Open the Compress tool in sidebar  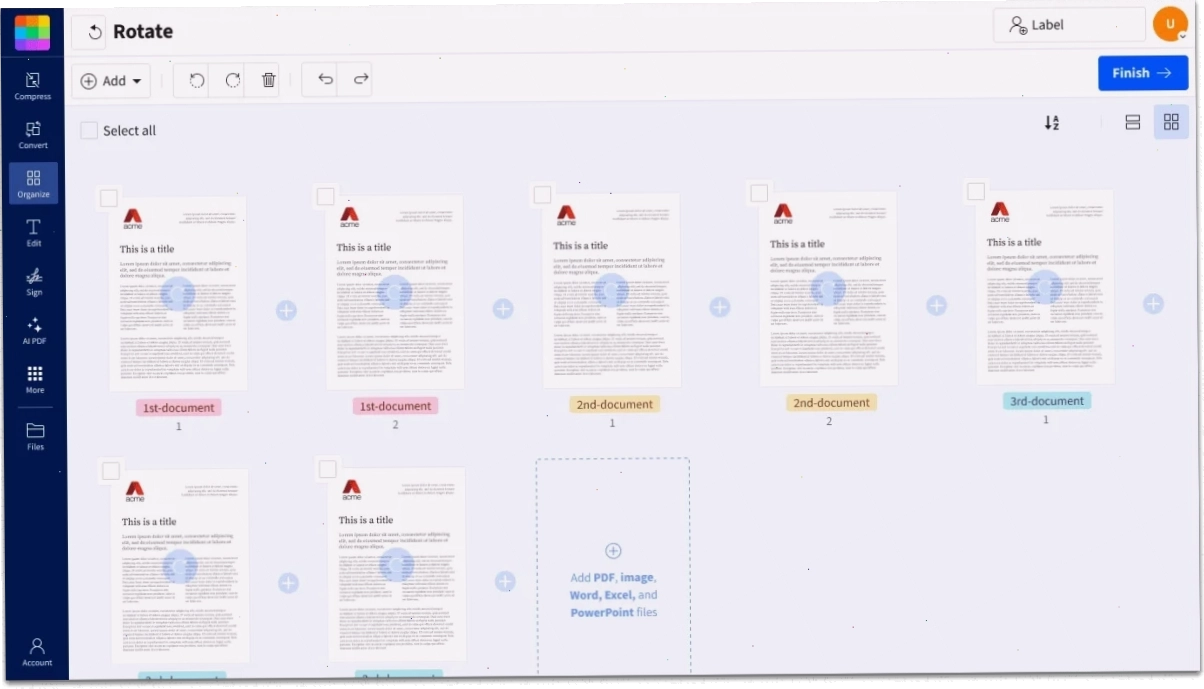tap(33, 86)
